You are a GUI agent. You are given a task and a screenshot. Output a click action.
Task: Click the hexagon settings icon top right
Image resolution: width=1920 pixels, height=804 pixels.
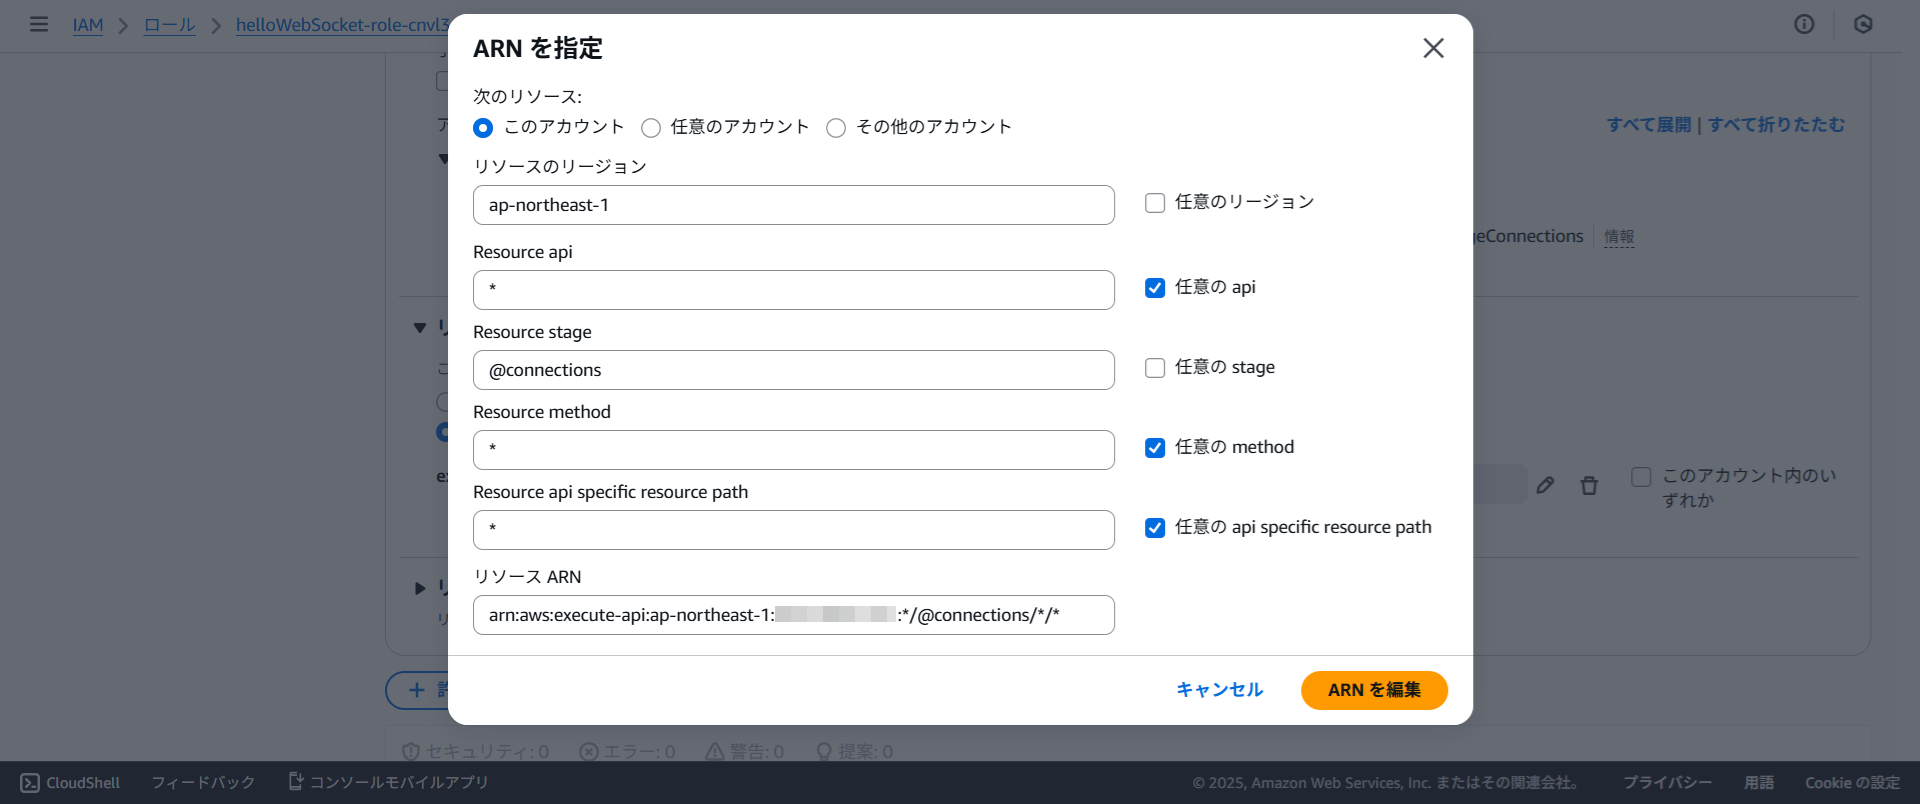tap(1863, 24)
